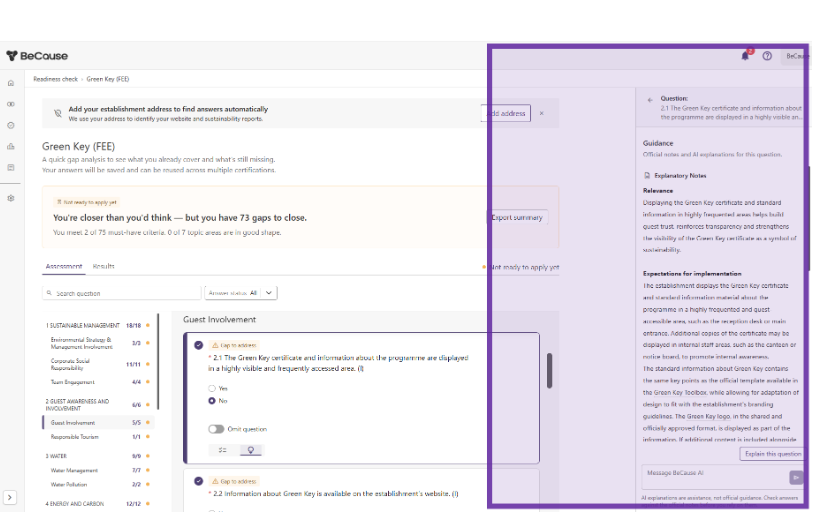813x531 pixels.
Task: Click the info marker after question 2.1 text
Action: point(361,369)
